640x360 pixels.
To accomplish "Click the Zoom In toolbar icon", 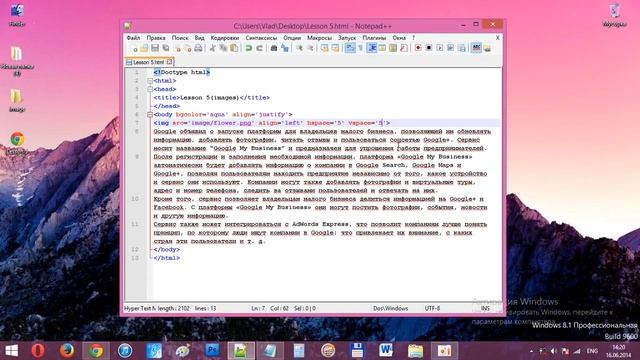I will point(299,48).
